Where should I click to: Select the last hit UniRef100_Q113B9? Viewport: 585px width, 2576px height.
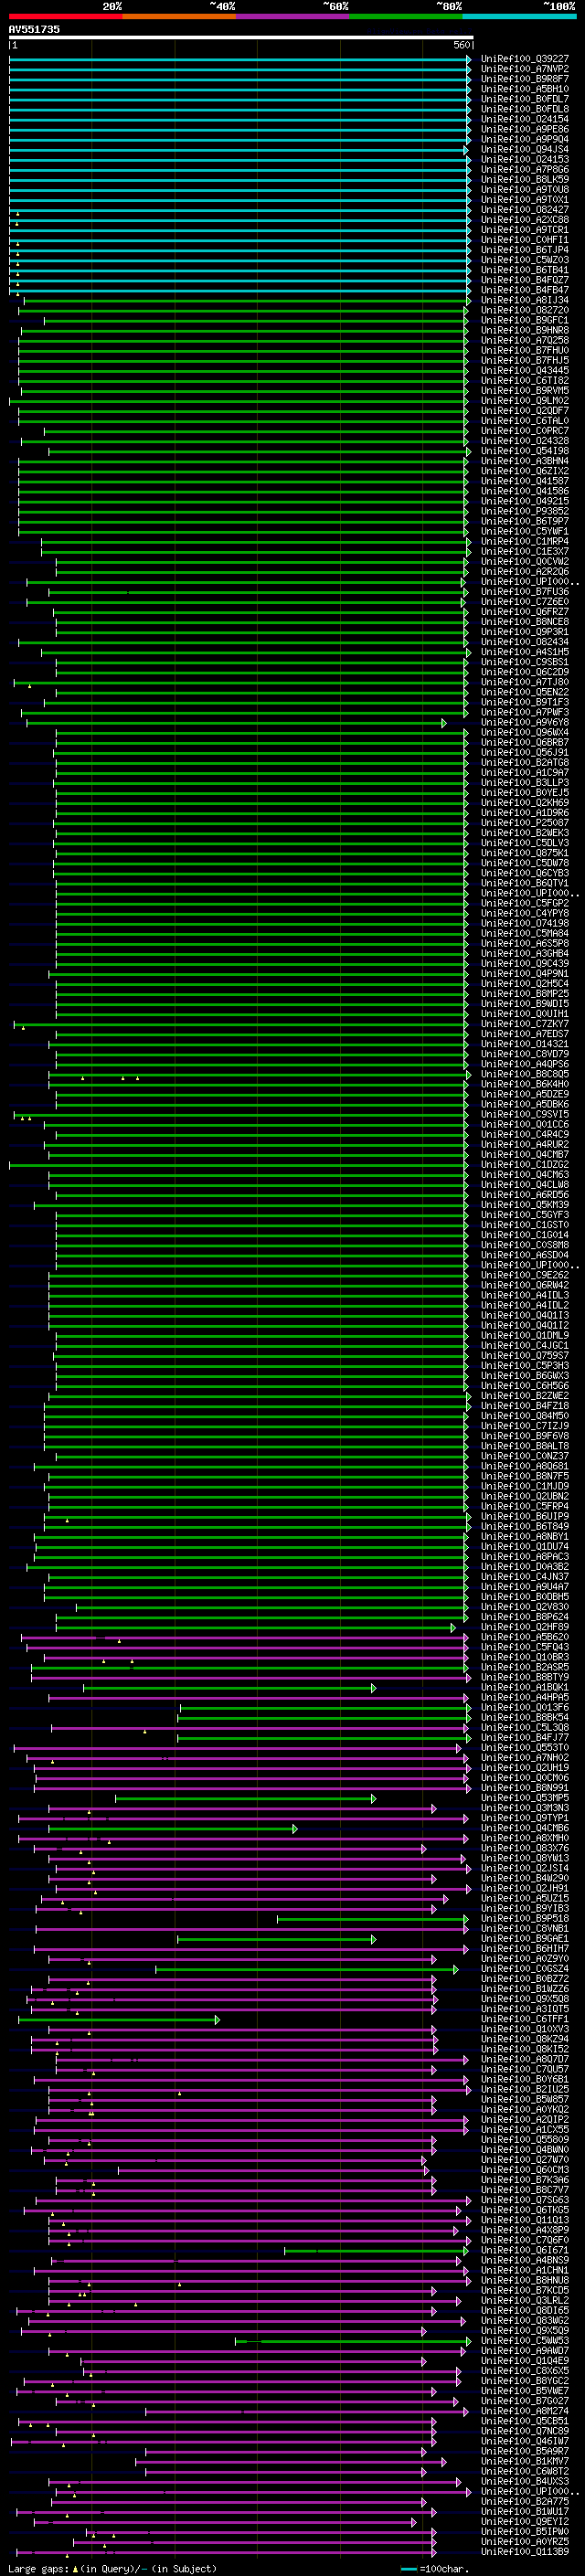click(525, 2551)
